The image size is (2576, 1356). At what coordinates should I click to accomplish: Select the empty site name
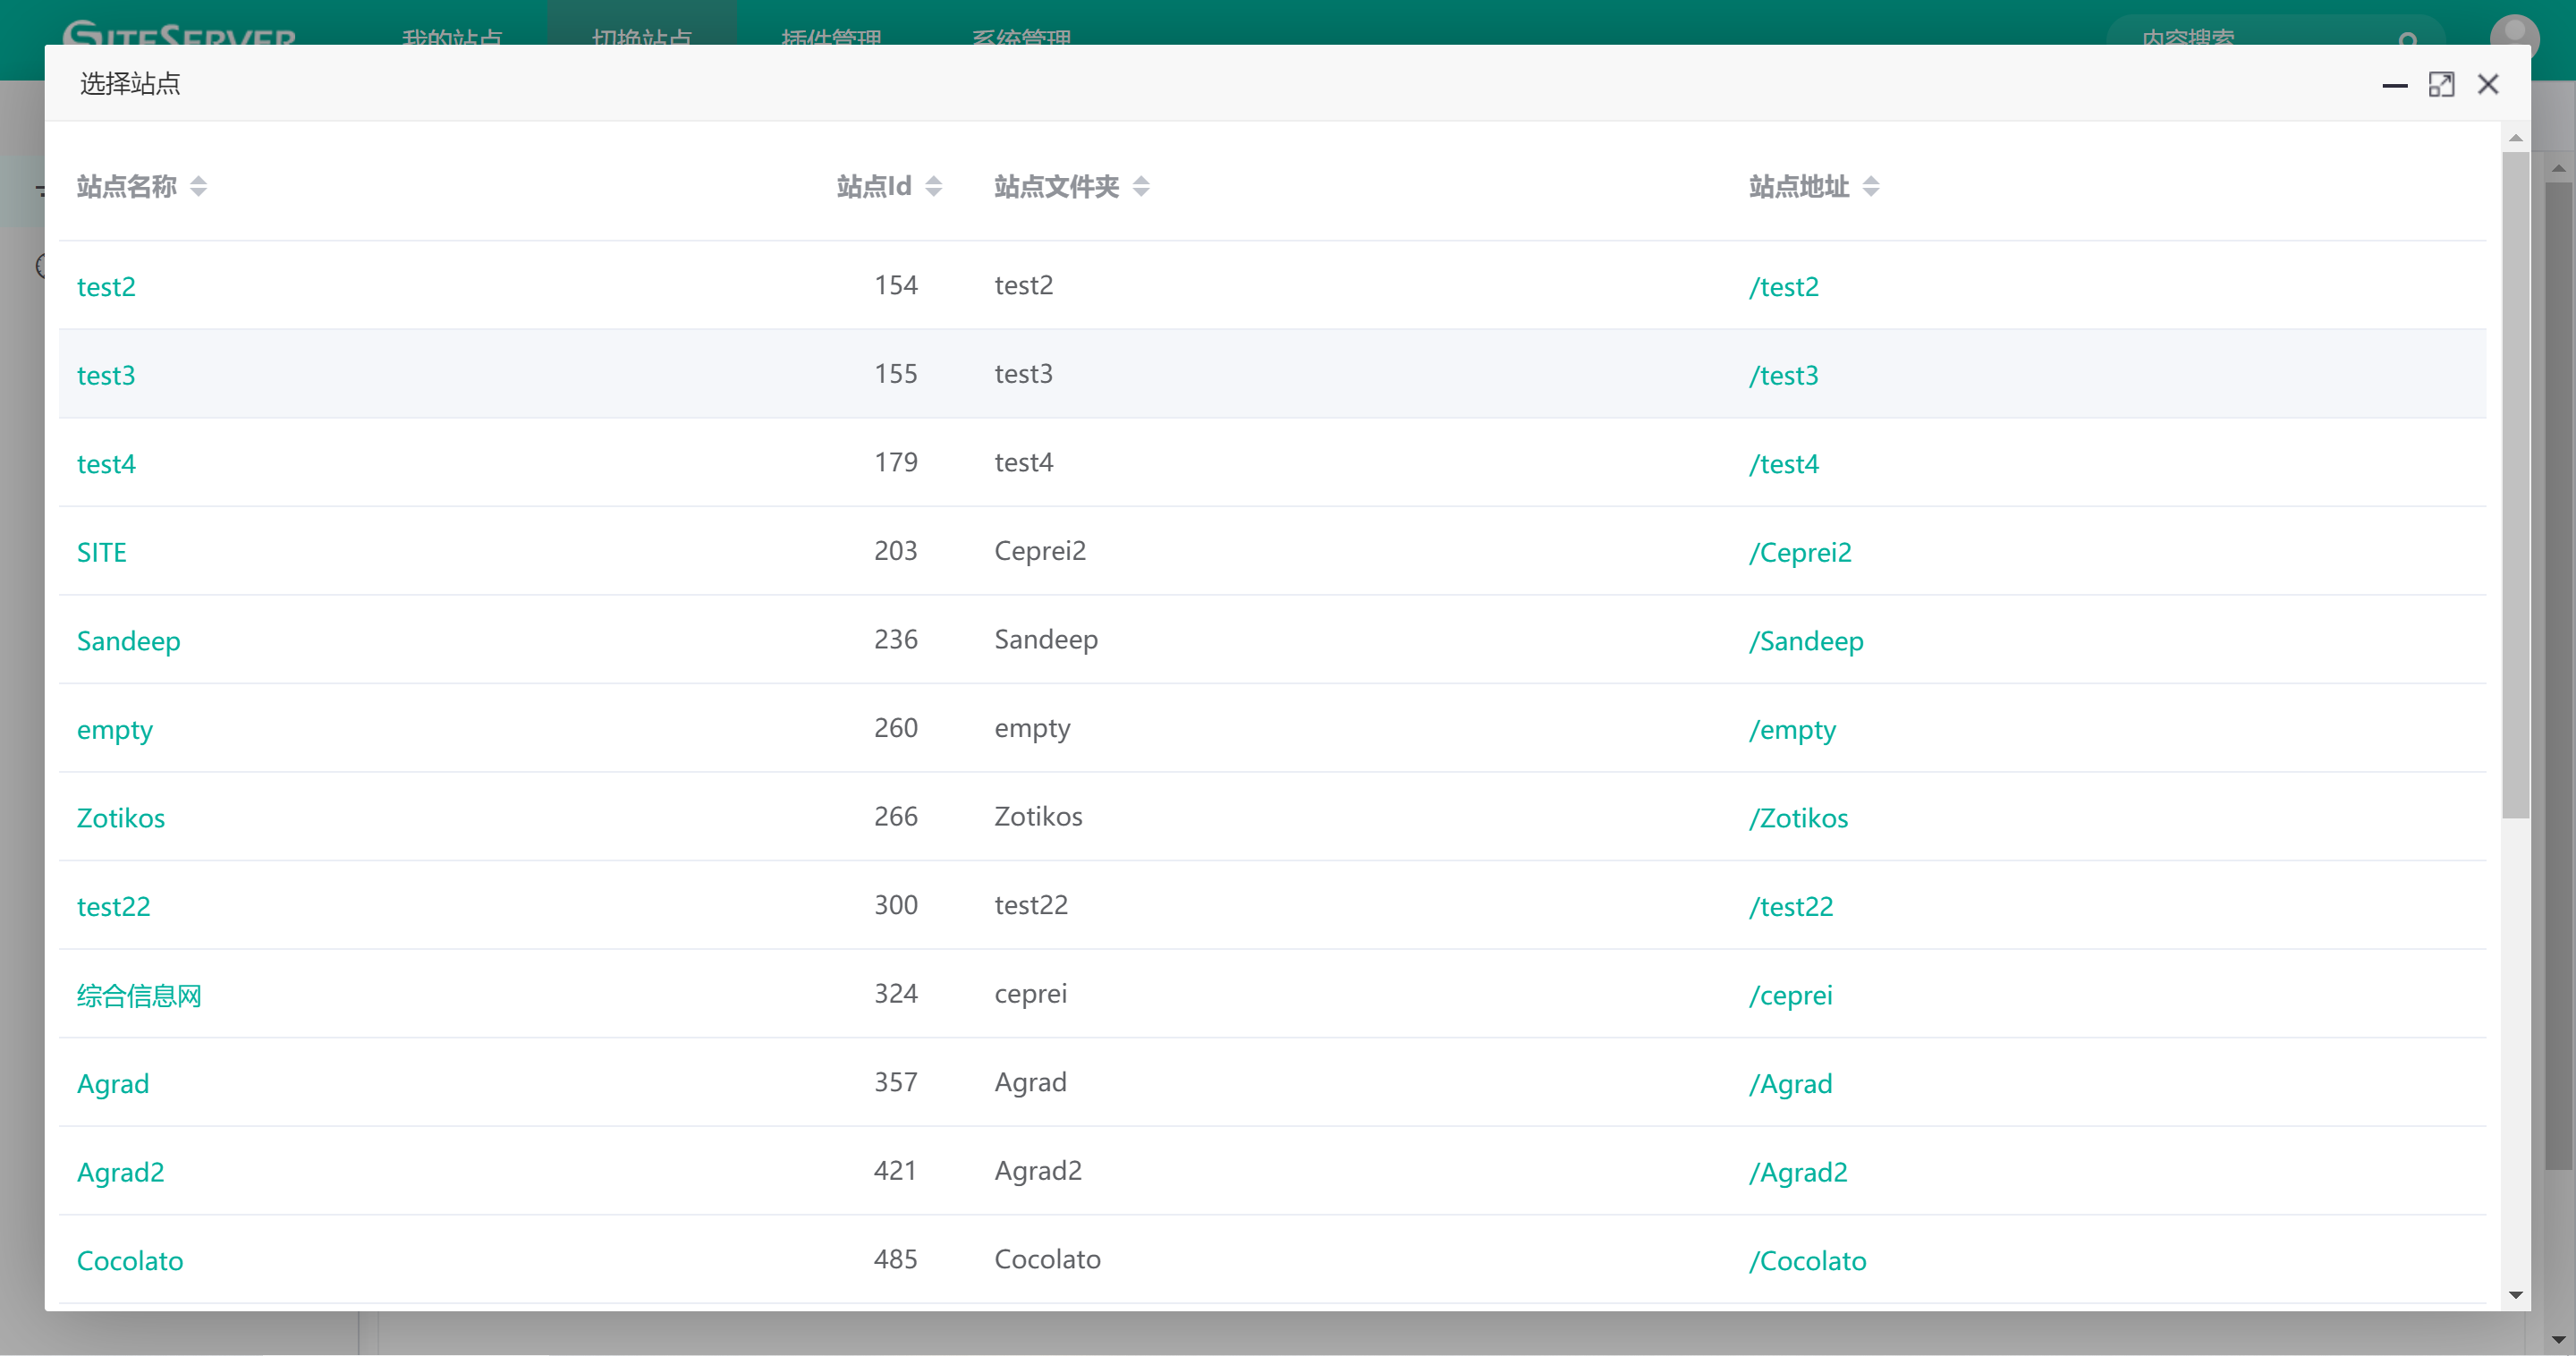[114, 730]
